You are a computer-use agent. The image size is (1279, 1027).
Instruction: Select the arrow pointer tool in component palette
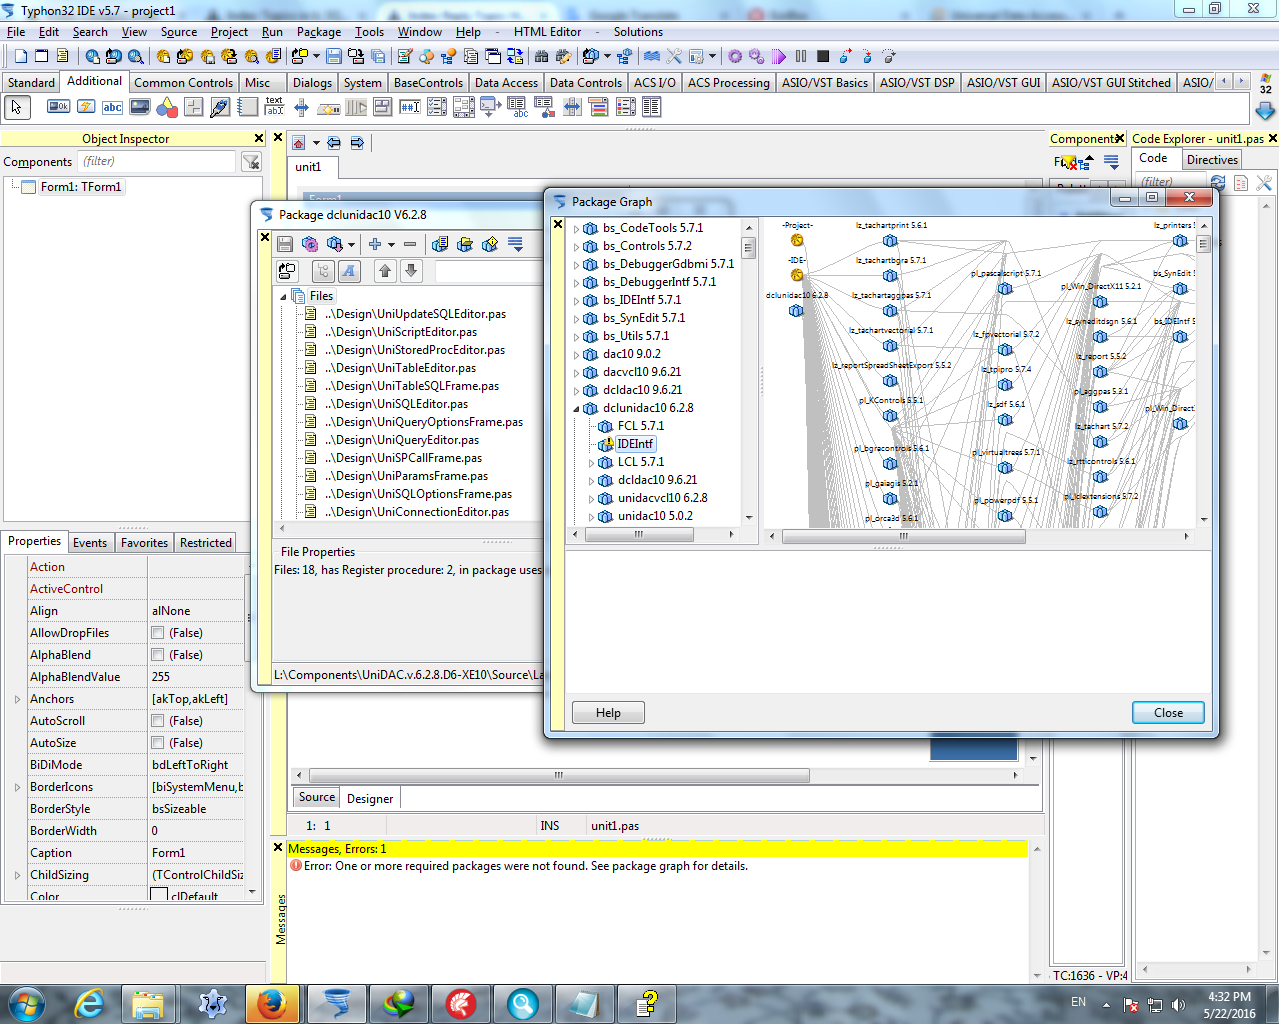coord(17,107)
